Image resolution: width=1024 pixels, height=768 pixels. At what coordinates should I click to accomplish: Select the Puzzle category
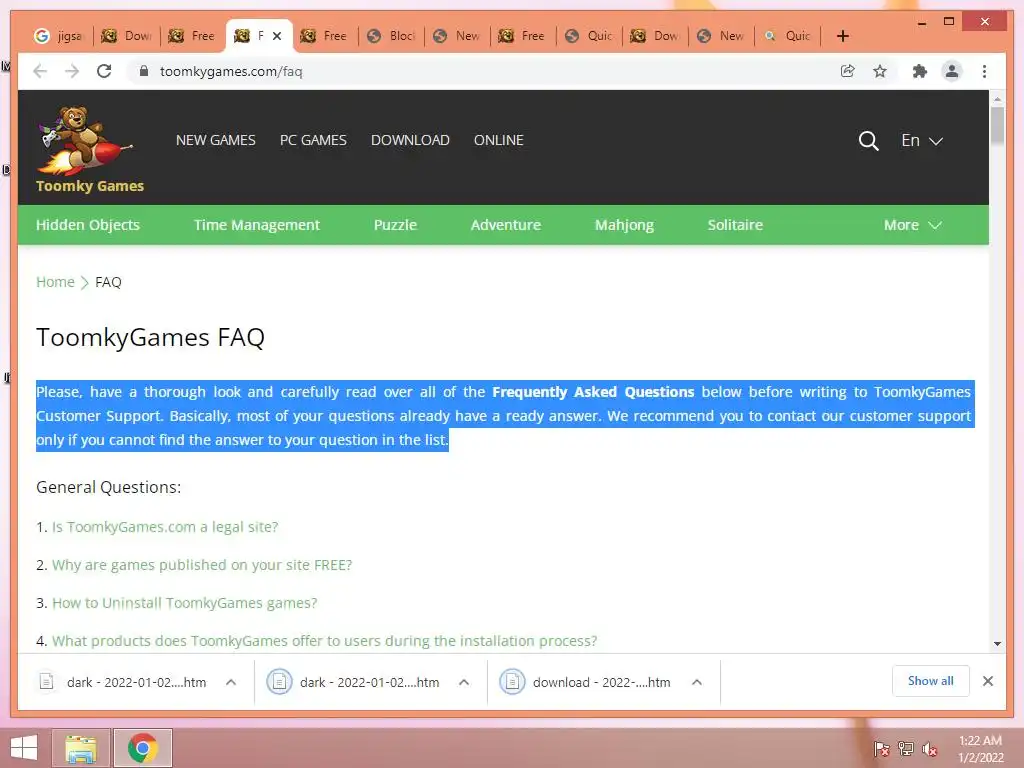click(395, 225)
